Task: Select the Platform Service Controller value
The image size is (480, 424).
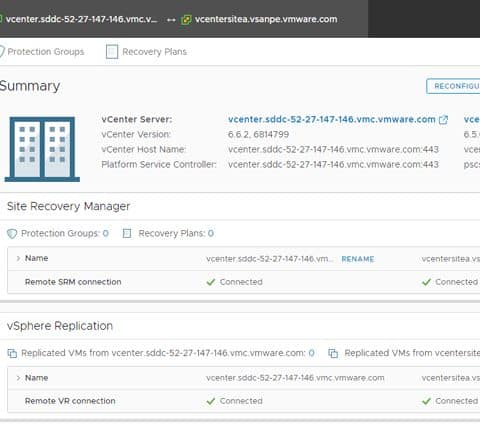Action: click(x=333, y=164)
